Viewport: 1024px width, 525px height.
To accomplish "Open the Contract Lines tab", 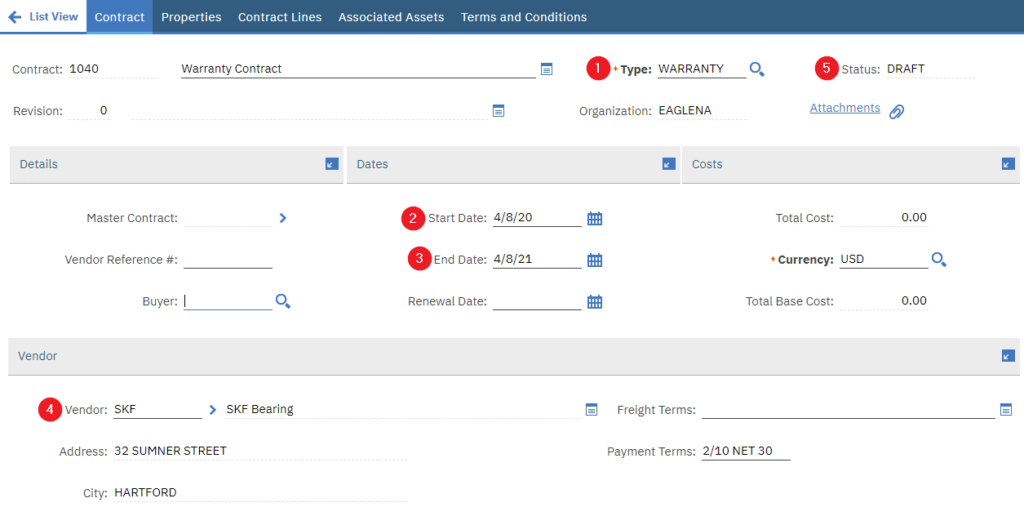I will [x=280, y=17].
